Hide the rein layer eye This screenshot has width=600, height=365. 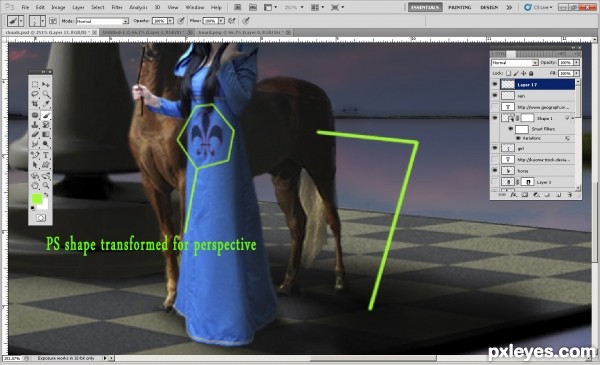point(495,95)
